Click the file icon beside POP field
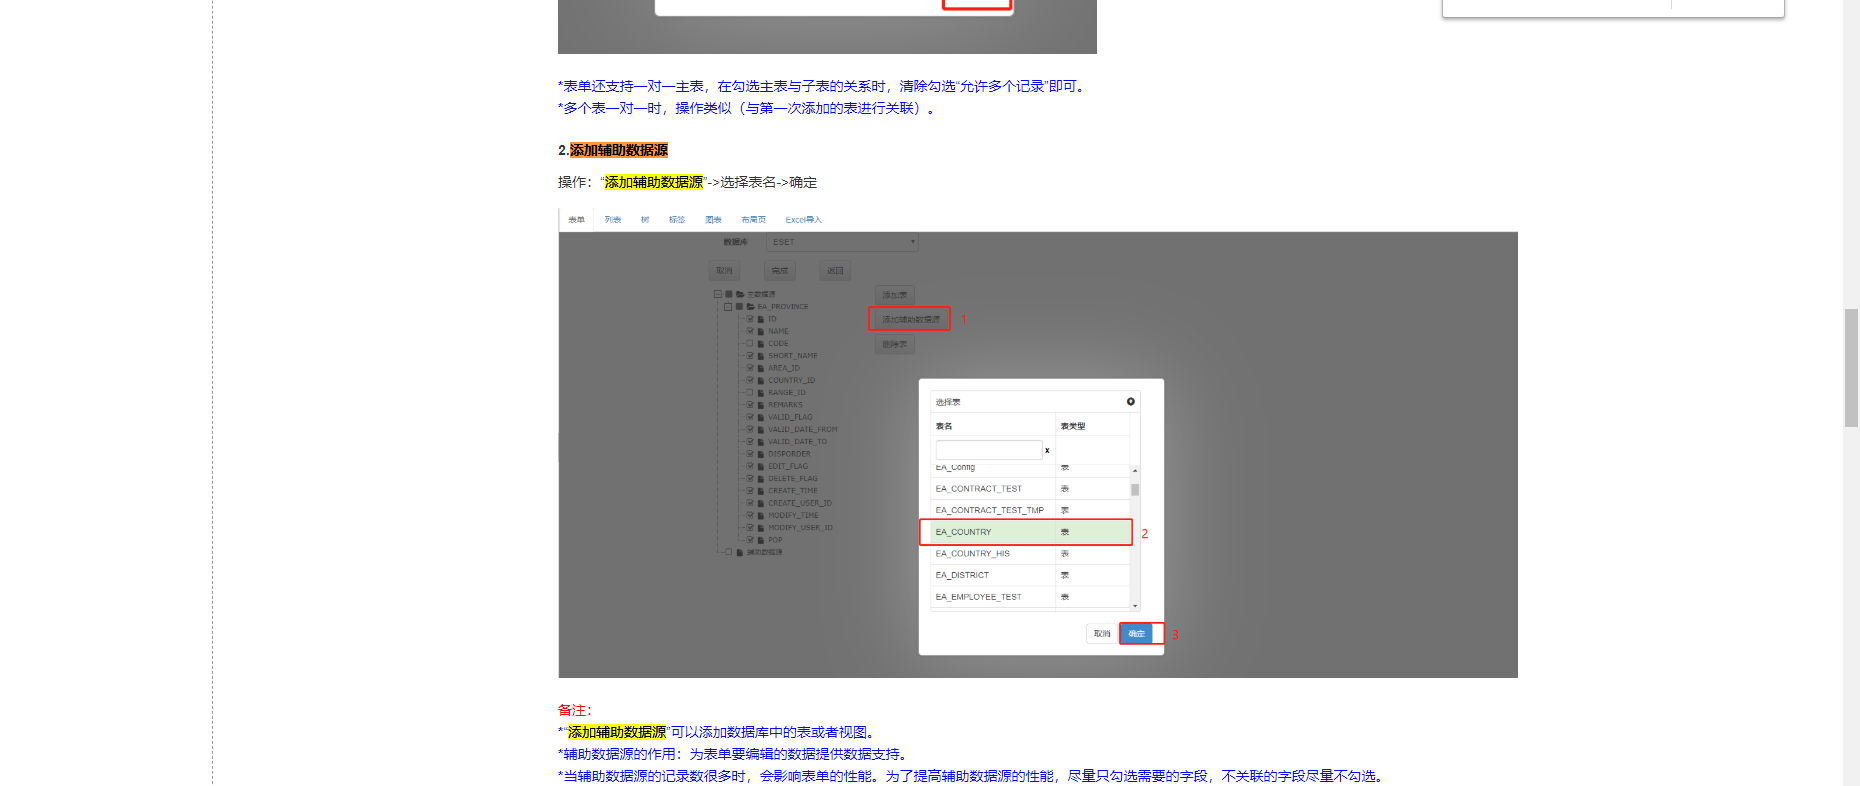This screenshot has height=786, width=1860. (761, 540)
